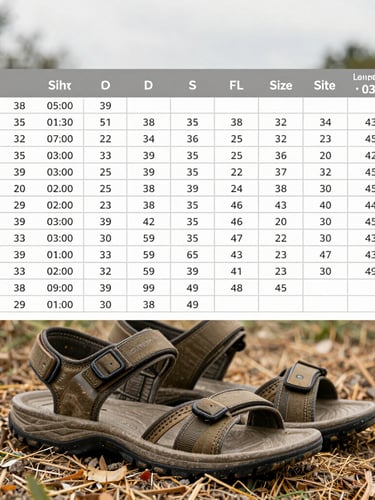Select the cell showing 41
This screenshot has width=375, height=500.
pyautogui.click(x=236, y=271)
